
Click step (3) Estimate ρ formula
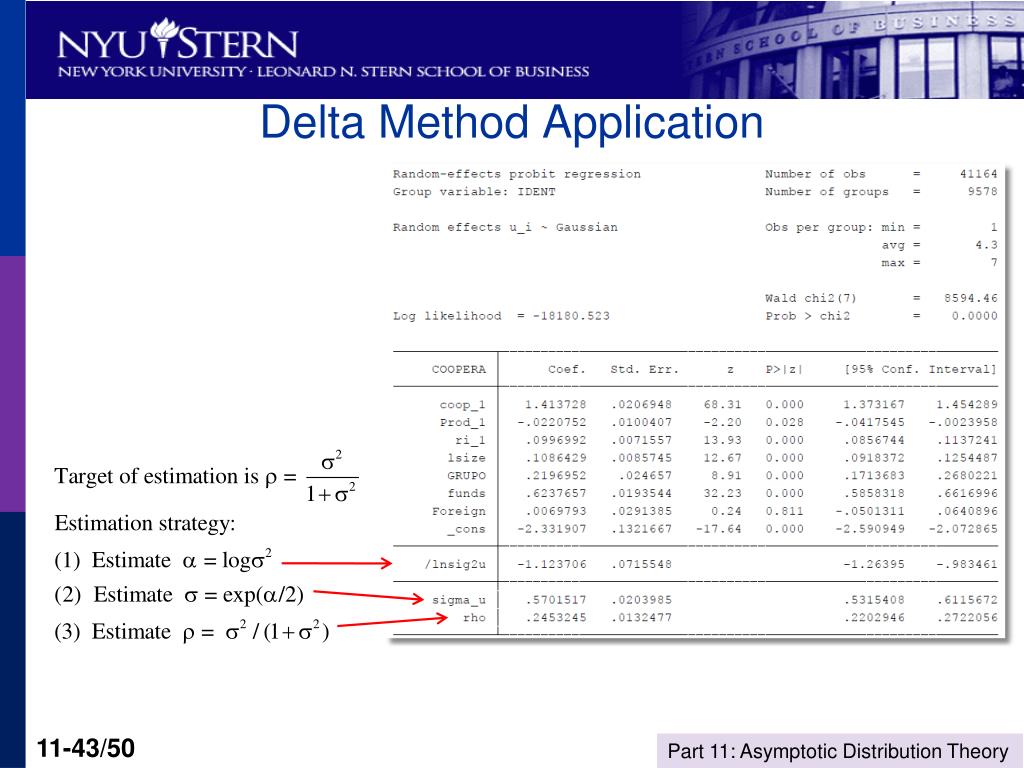[192, 632]
